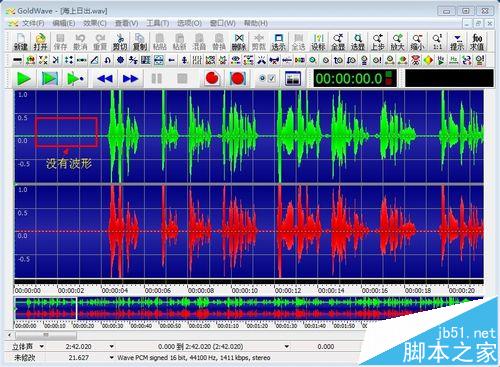Open the 选项(O) menu

189,23
